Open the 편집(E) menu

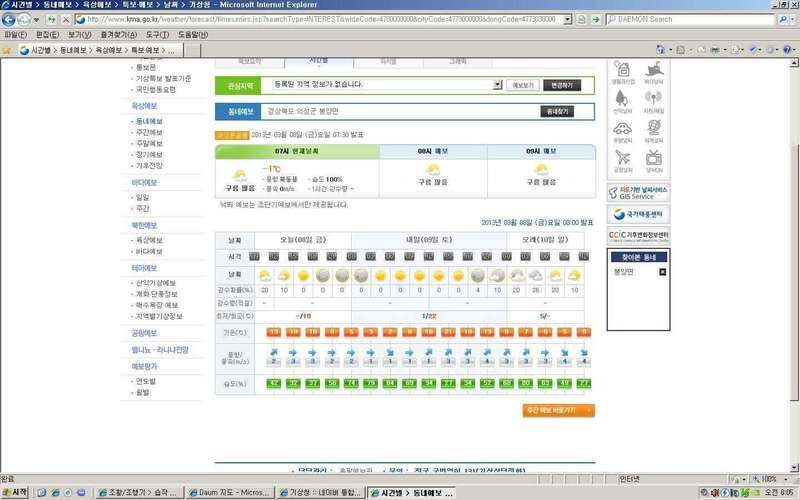coord(47,35)
